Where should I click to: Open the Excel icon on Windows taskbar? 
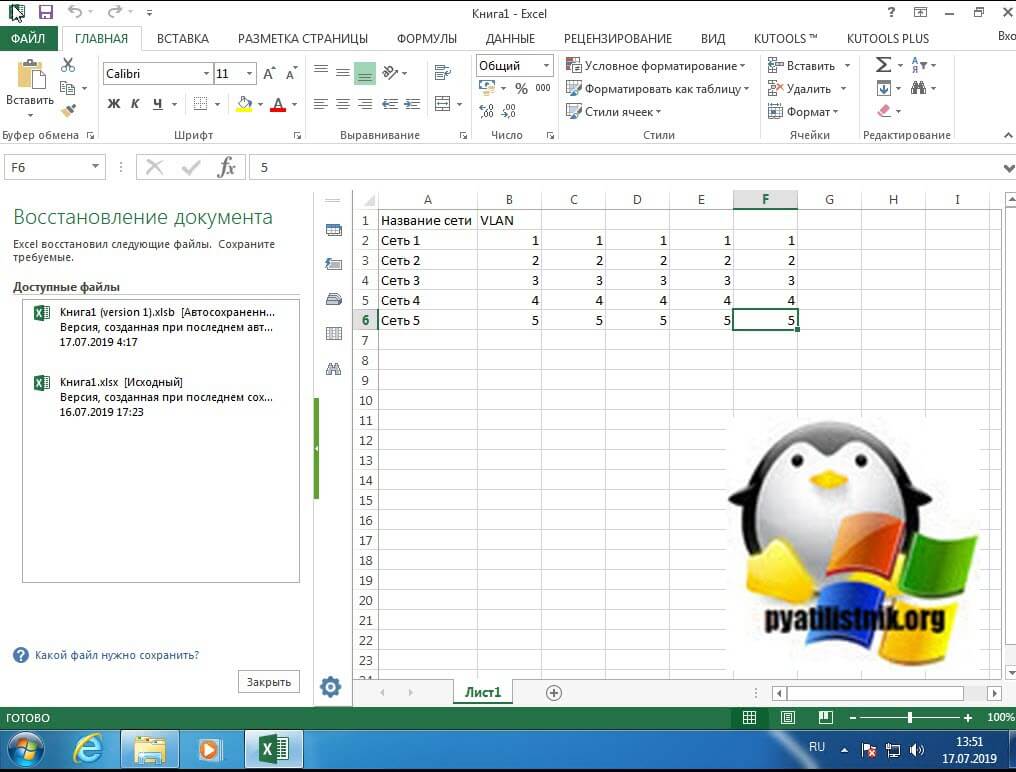[x=273, y=748]
